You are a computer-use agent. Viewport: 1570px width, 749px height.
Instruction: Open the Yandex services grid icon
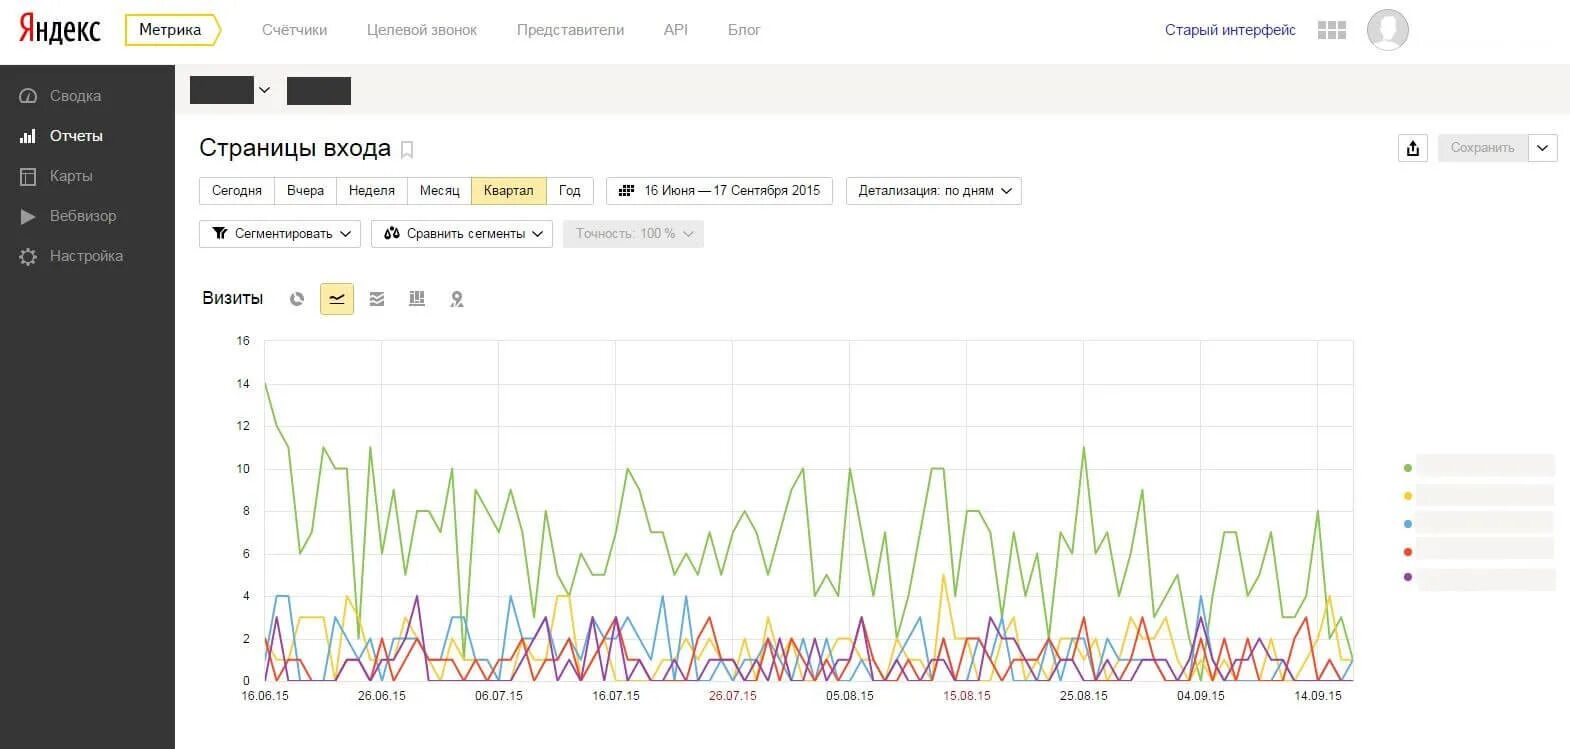tap(1332, 30)
